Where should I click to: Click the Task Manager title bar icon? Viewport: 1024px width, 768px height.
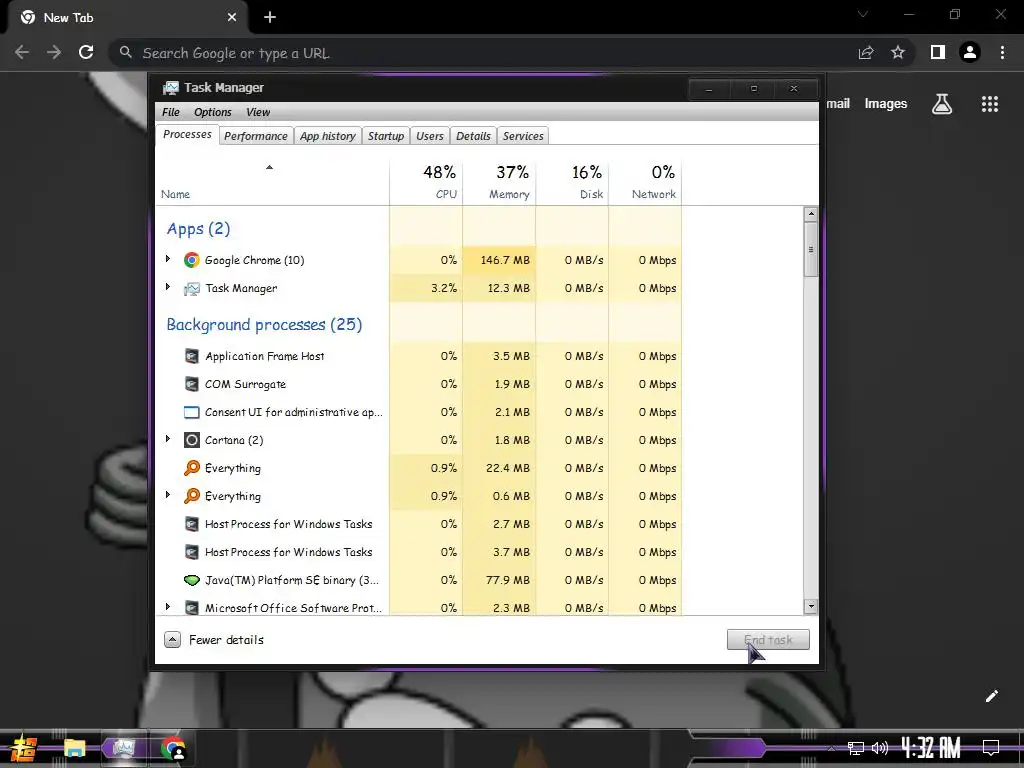[170, 88]
